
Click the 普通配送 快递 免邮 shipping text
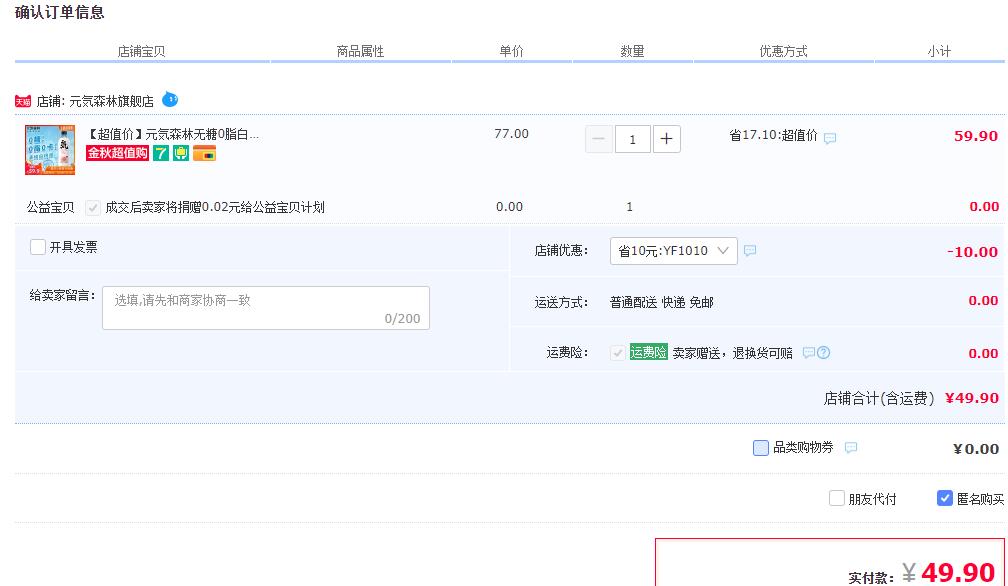pos(662,302)
